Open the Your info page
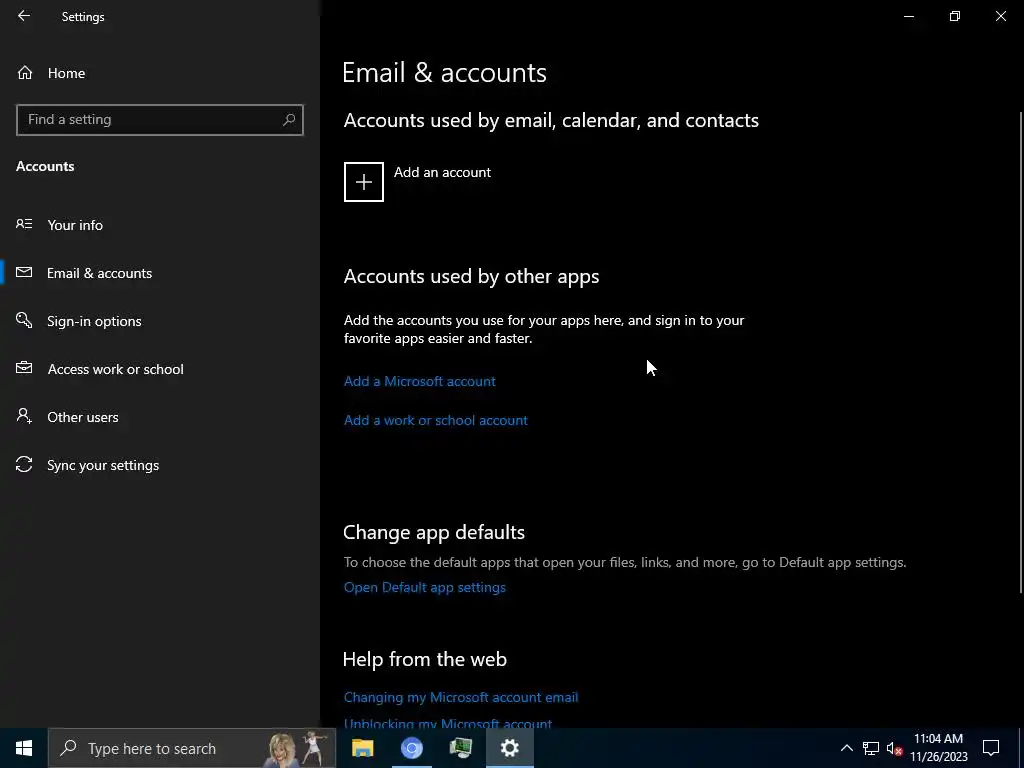This screenshot has height=768, width=1024. coord(74,225)
